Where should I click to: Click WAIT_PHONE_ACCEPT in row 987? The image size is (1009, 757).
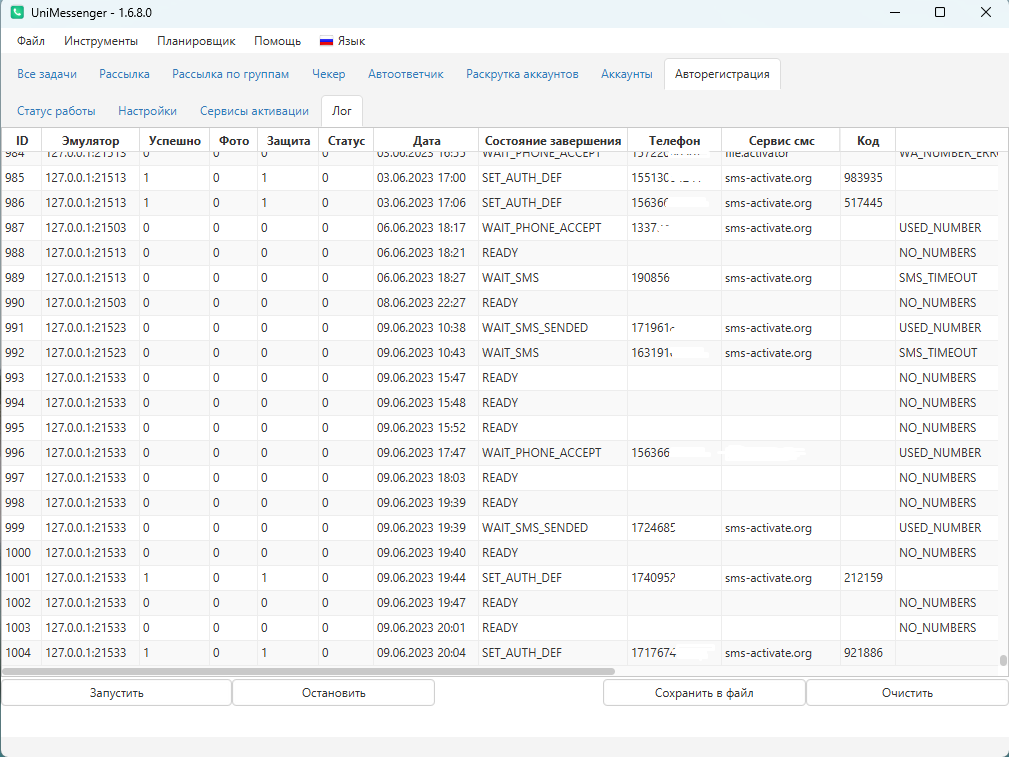[541, 228]
